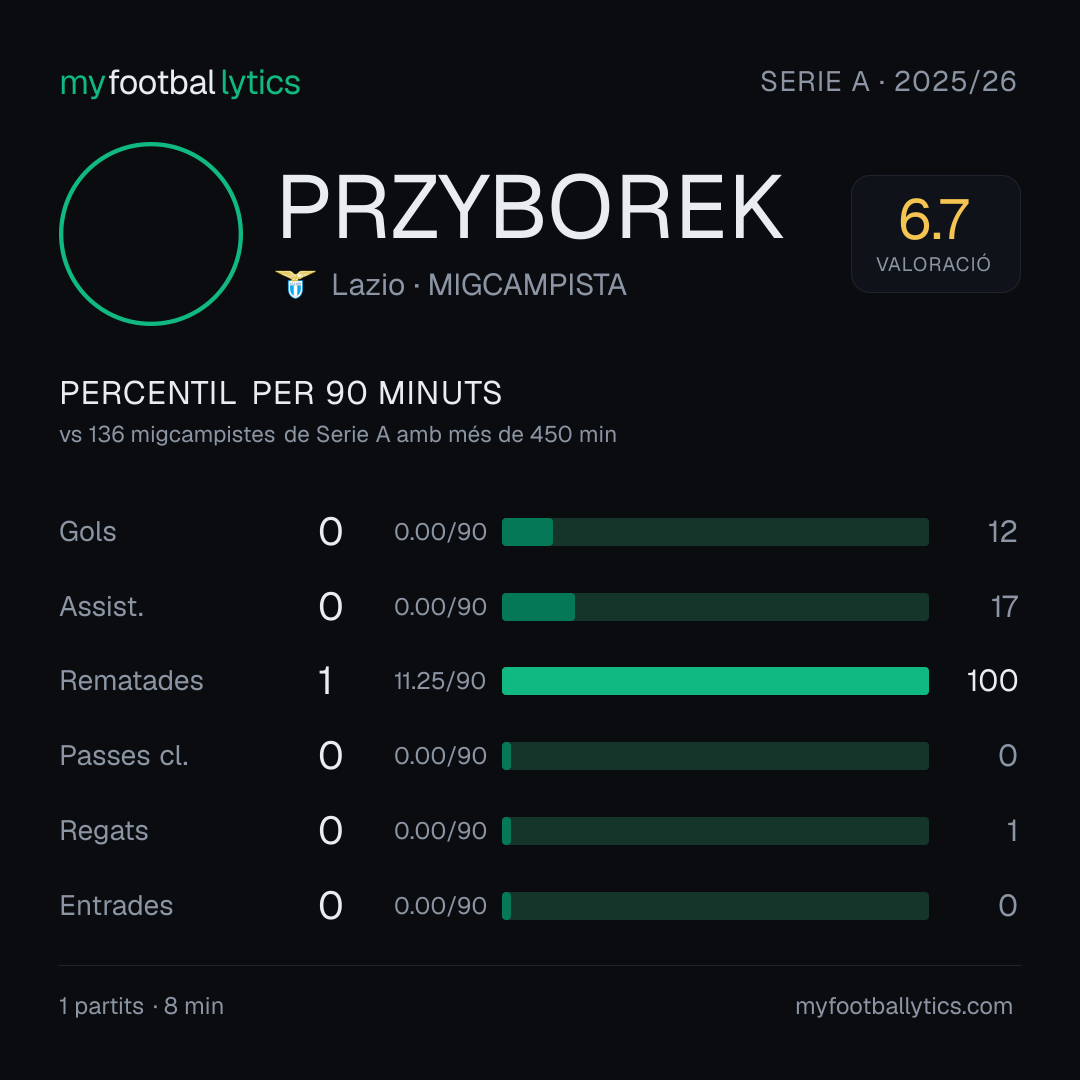Click the 100 percentile value for Rematades
Screen dimensions: 1080x1080
coord(992,681)
